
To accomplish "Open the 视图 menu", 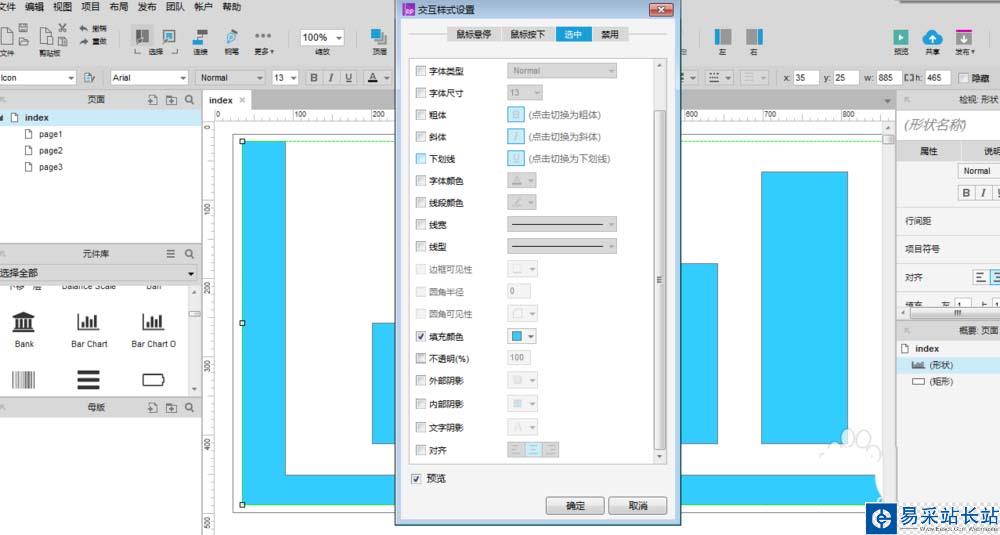I will click(62, 7).
